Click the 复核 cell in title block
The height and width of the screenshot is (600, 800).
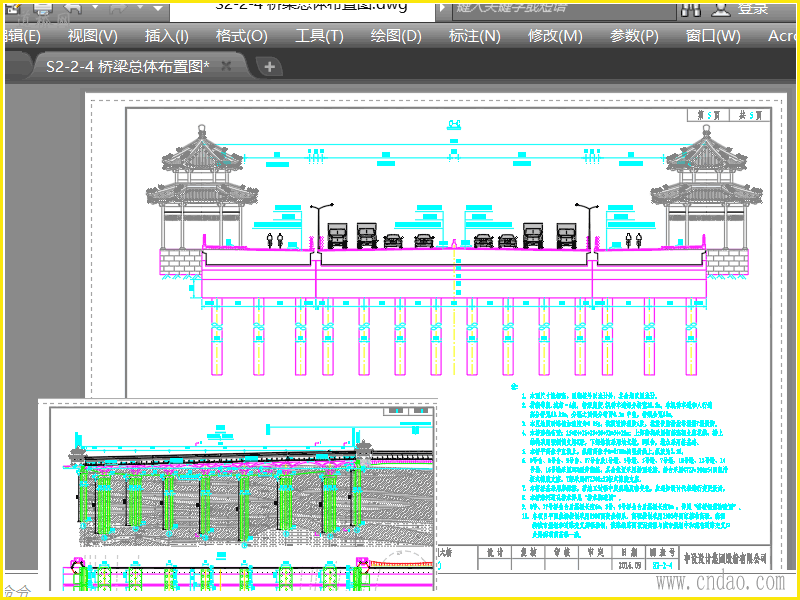pyautogui.click(x=528, y=552)
